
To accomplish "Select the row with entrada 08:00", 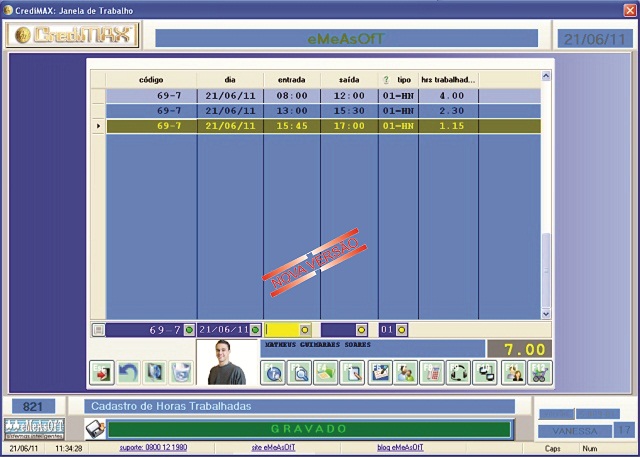I will coord(292,95).
